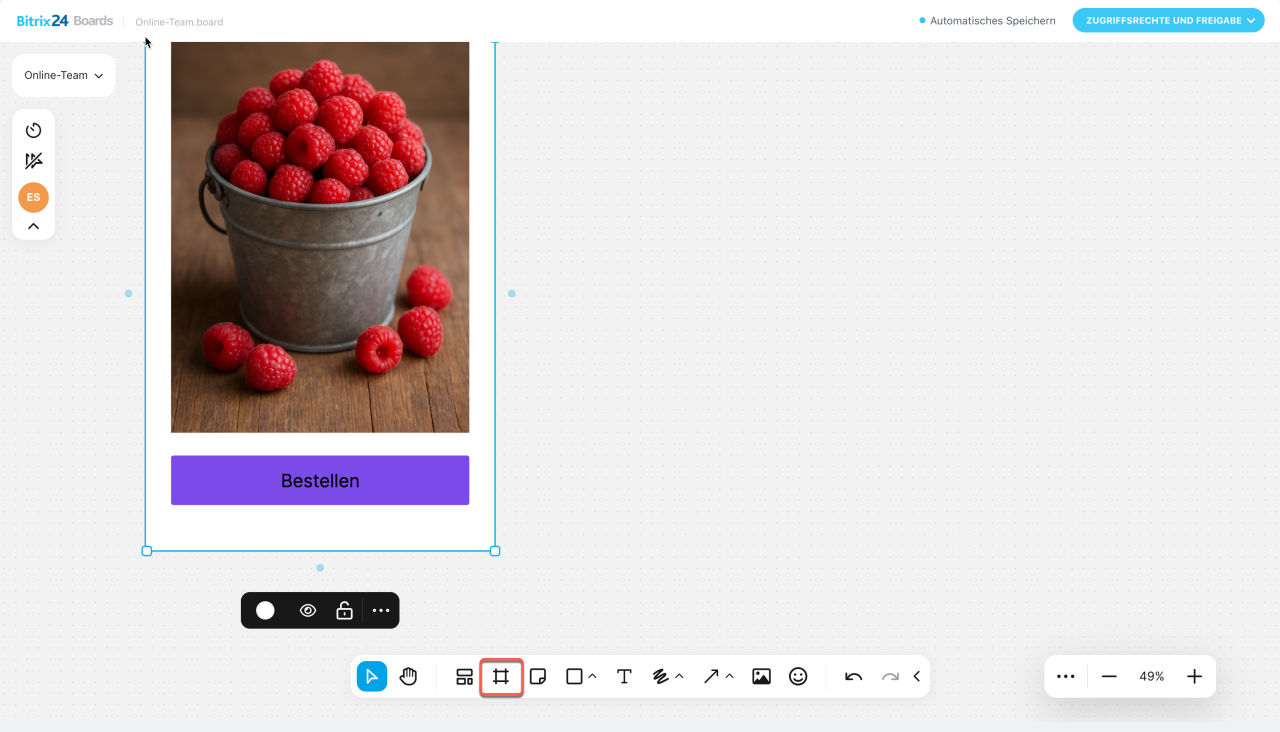Image resolution: width=1280 pixels, height=732 pixels.
Task: Click the Bitrix24 Boards logo
Action: [x=65, y=21]
